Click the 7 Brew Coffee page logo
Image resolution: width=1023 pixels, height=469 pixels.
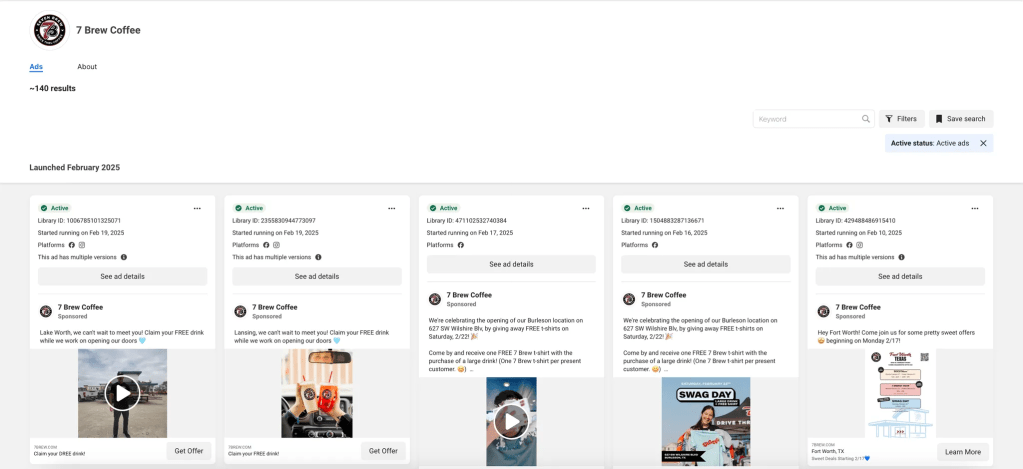(49, 30)
